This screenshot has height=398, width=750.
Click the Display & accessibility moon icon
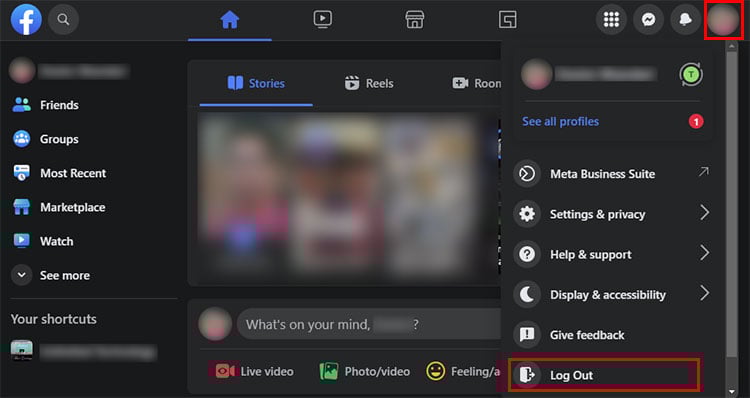tap(527, 294)
